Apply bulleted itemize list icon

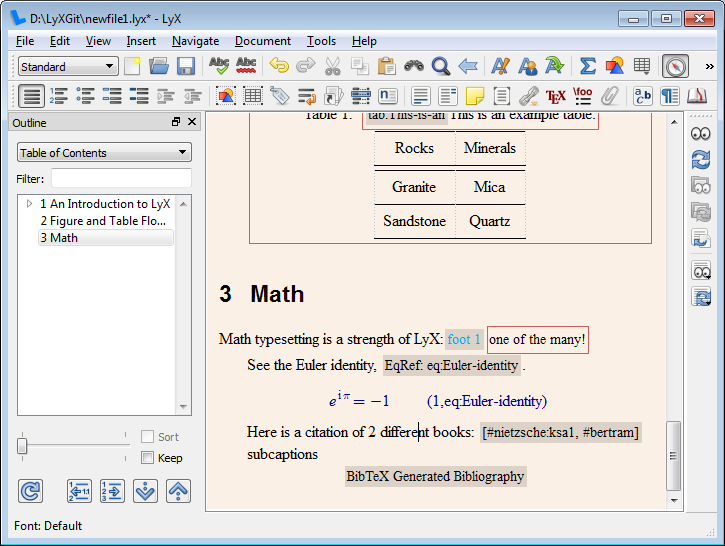pos(86,96)
